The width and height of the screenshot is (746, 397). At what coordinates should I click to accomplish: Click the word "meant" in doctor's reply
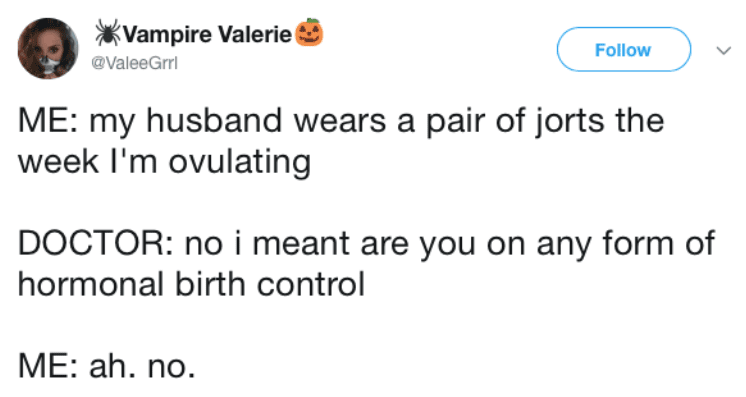(x=301, y=244)
